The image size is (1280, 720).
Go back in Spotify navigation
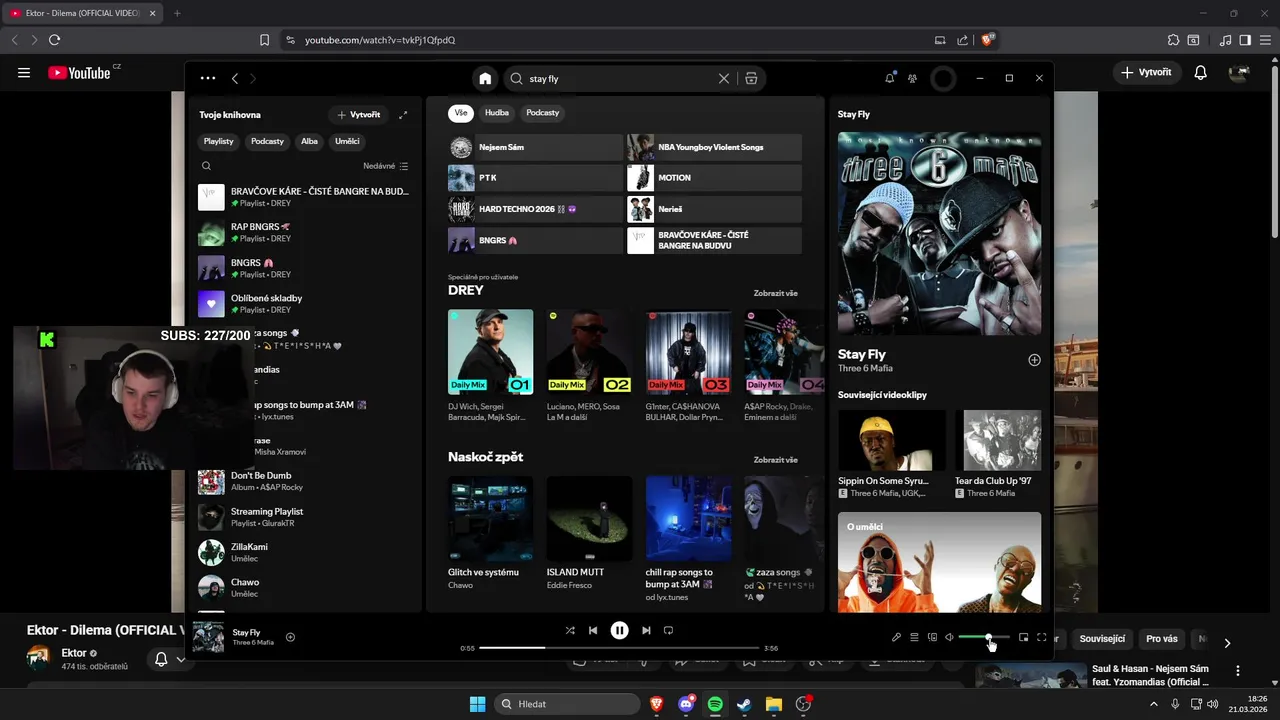click(235, 78)
